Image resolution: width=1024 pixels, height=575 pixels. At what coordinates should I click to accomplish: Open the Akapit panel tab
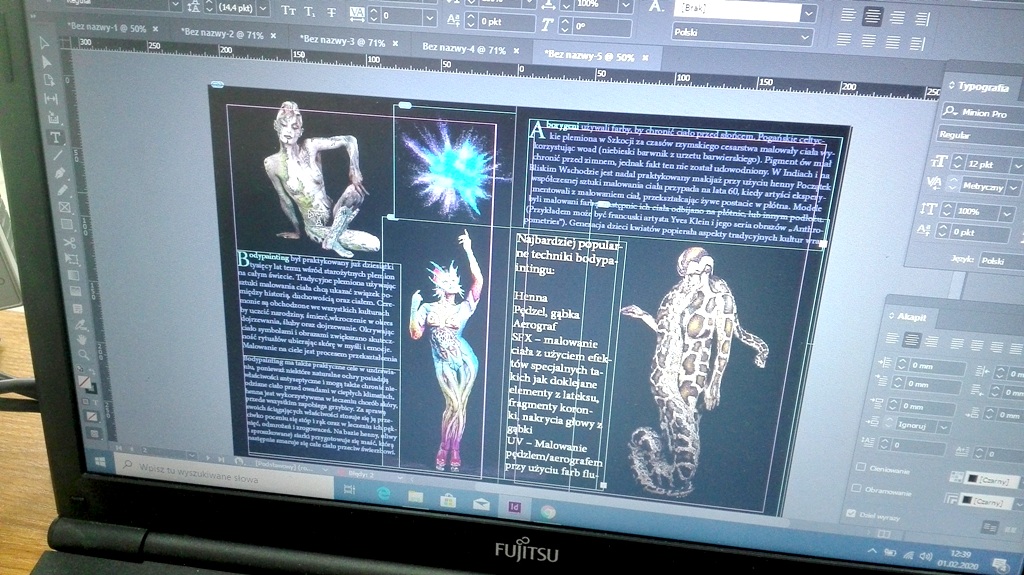click(911, 317)
